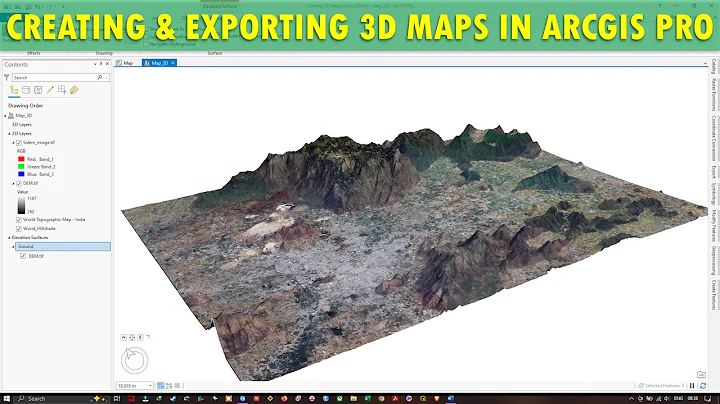Collapse the DEM.tif legend under 2D Layers
This screenshot has width=720, height=404.
coord(13,184)
